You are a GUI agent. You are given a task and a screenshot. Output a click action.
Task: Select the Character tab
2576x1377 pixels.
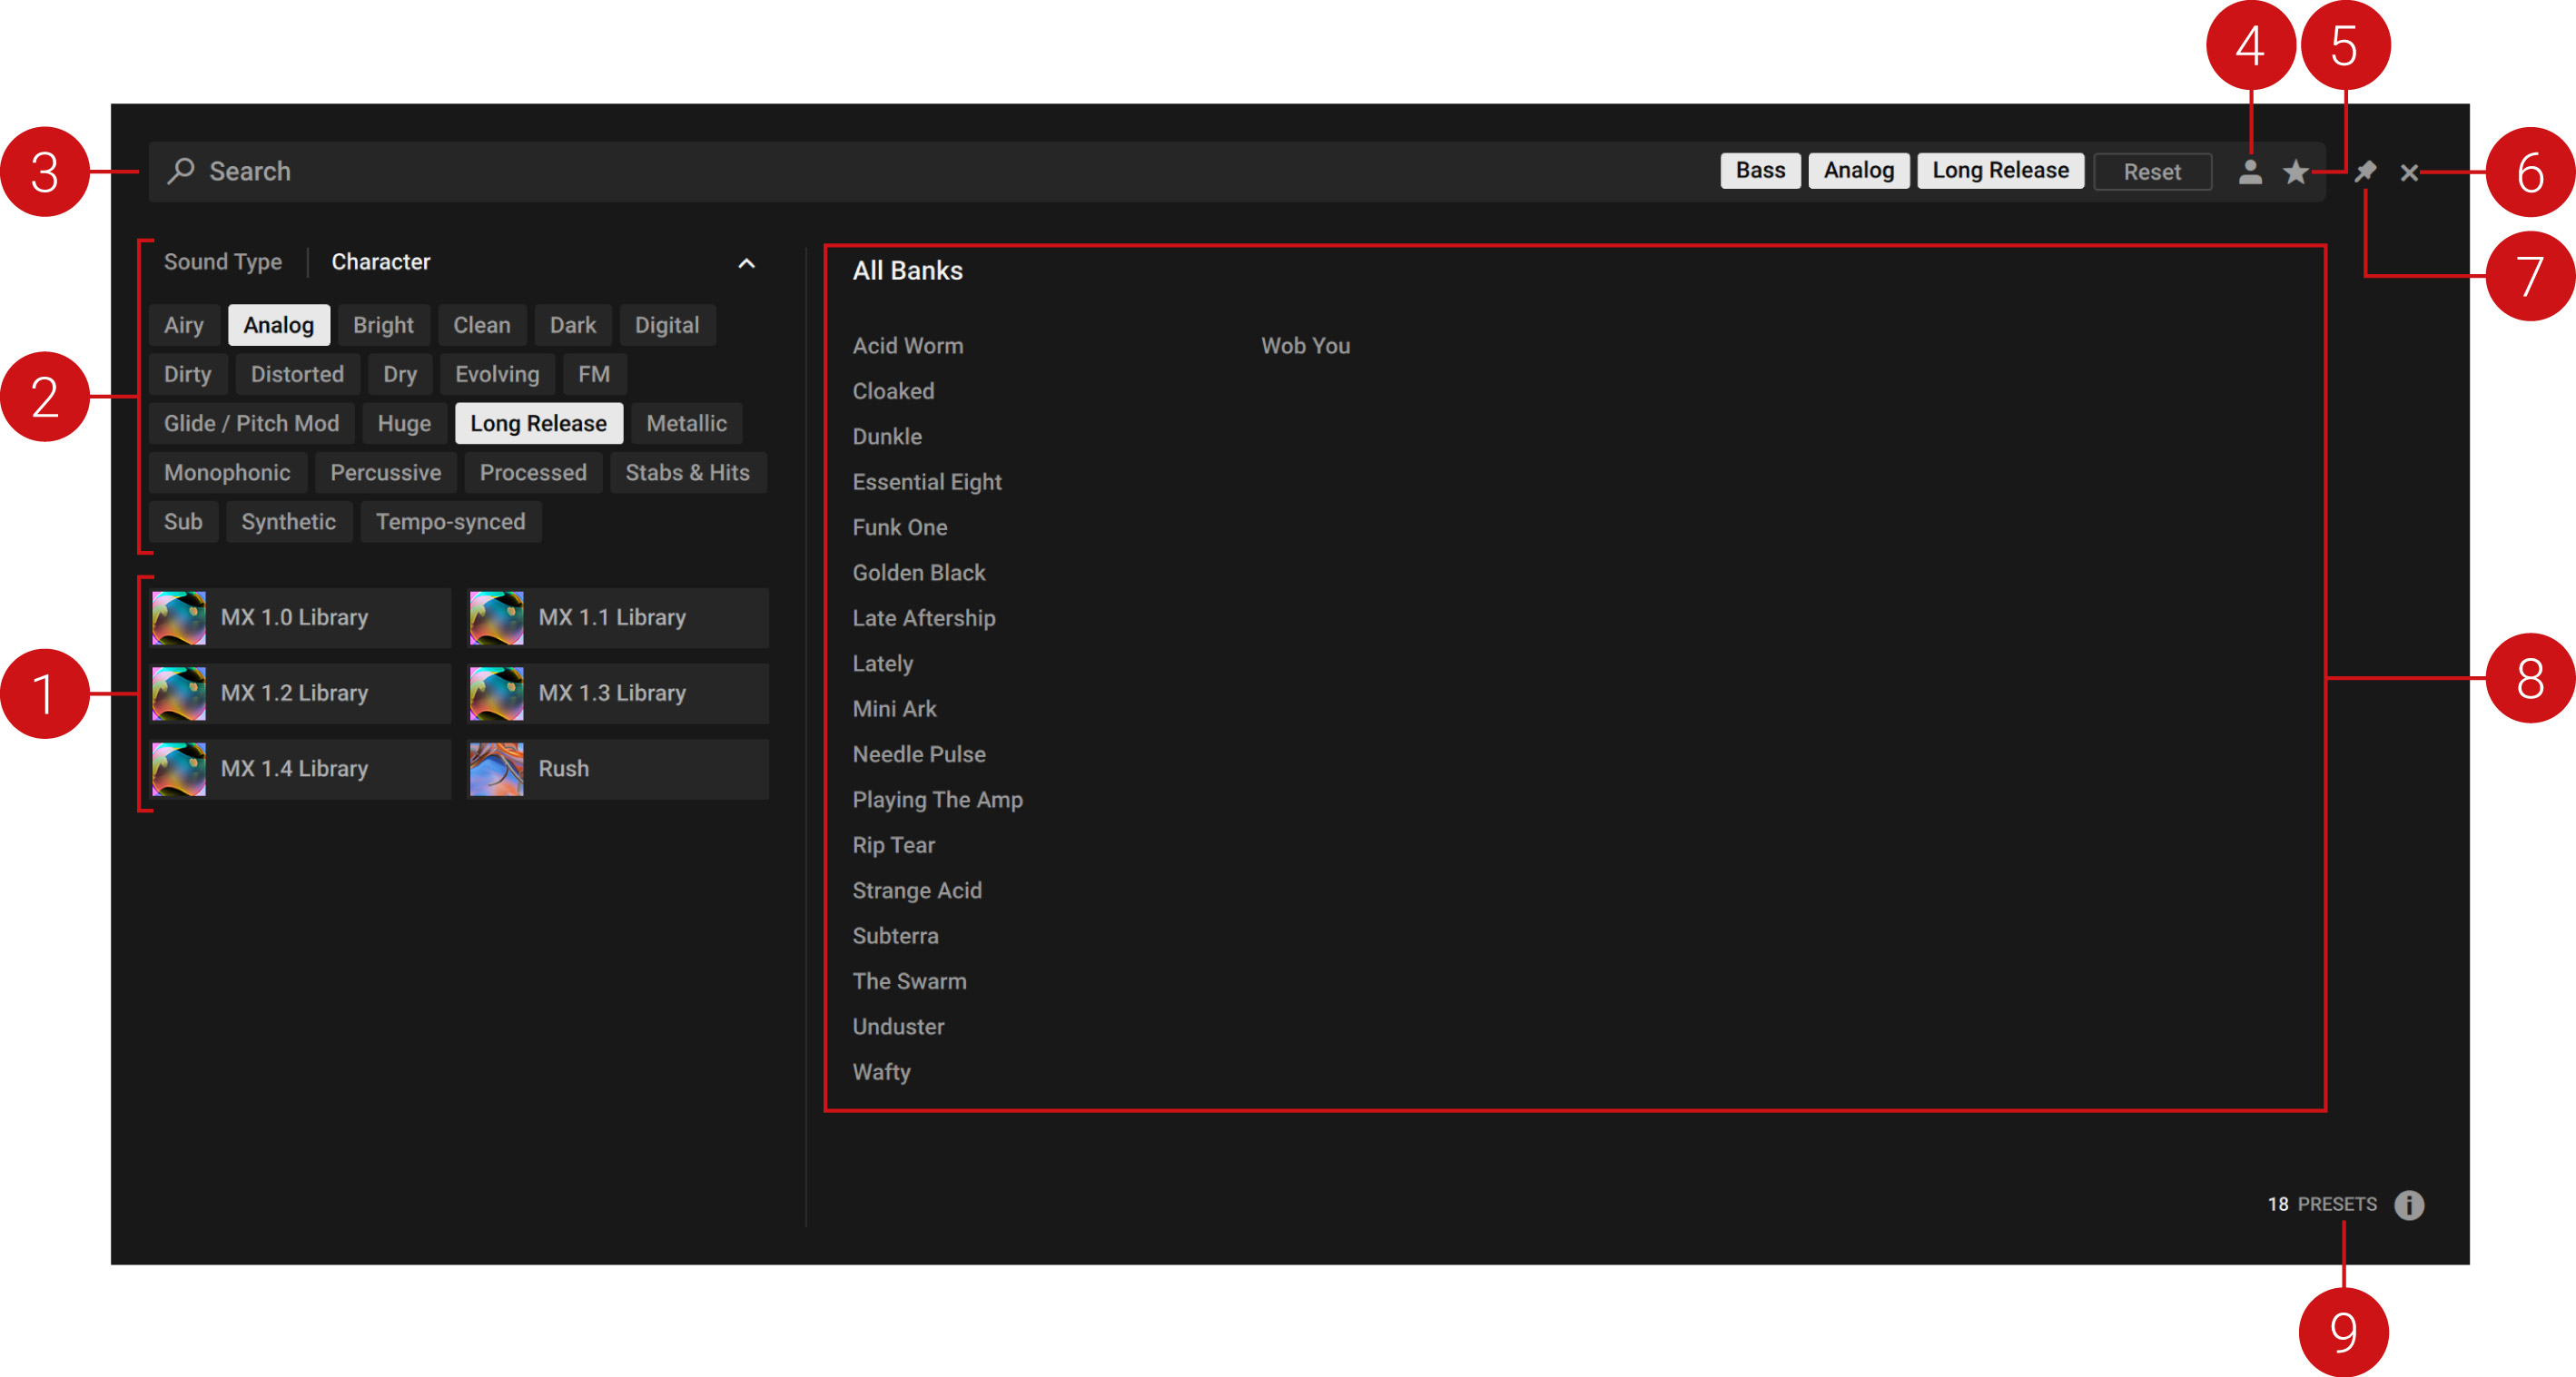380,262
